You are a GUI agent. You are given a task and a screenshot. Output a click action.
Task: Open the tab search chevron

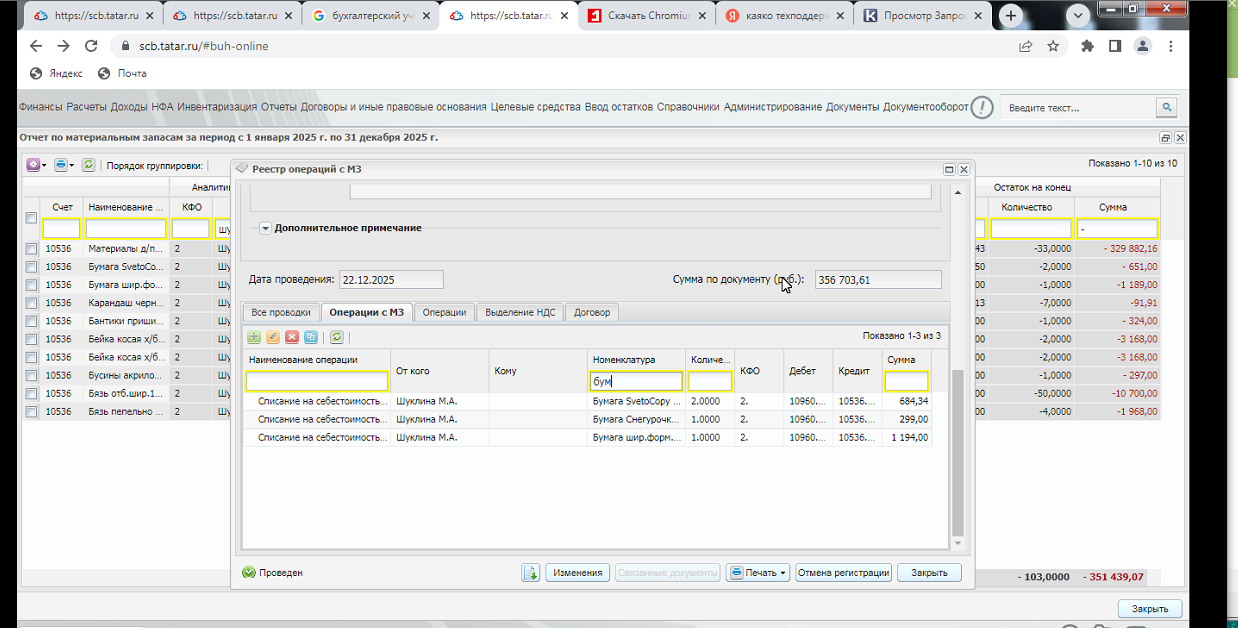[x=1078, y=15]
